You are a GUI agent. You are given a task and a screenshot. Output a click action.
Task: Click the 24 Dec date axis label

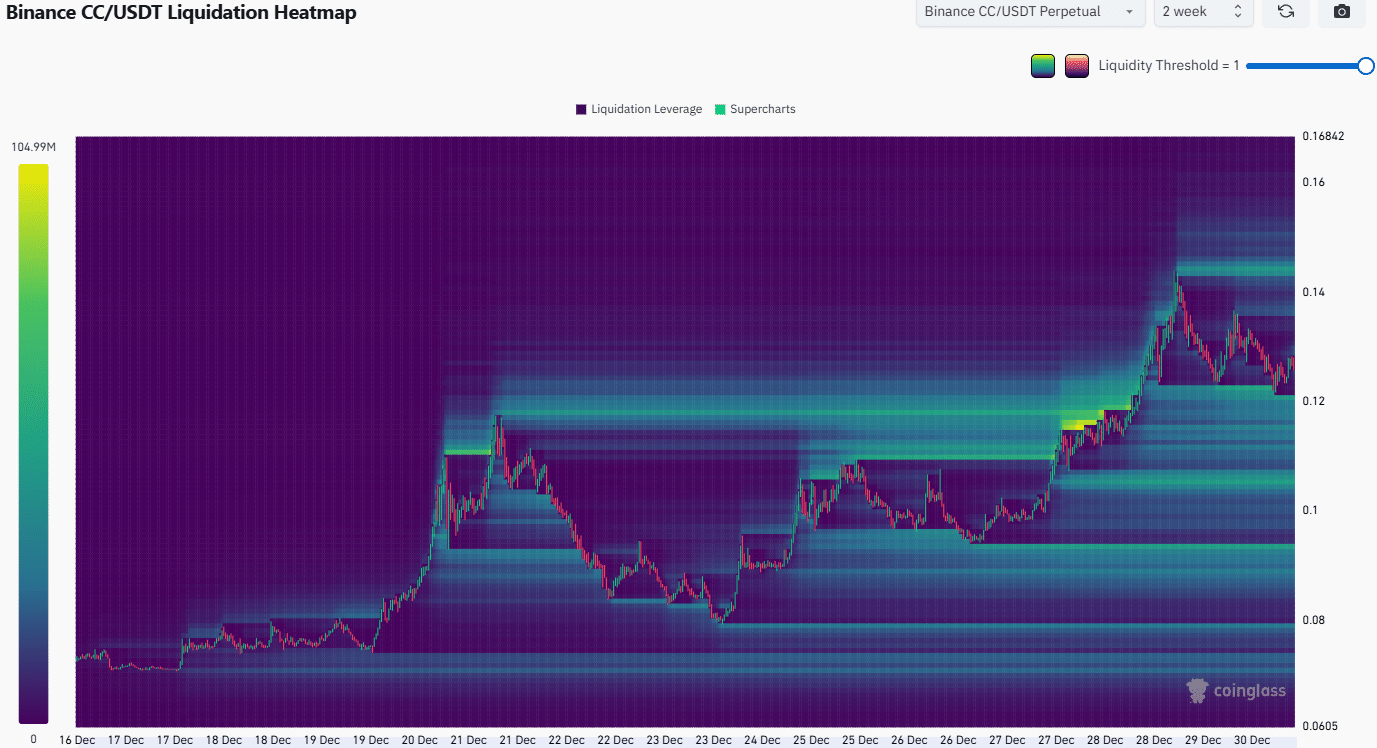coord(763,740)
